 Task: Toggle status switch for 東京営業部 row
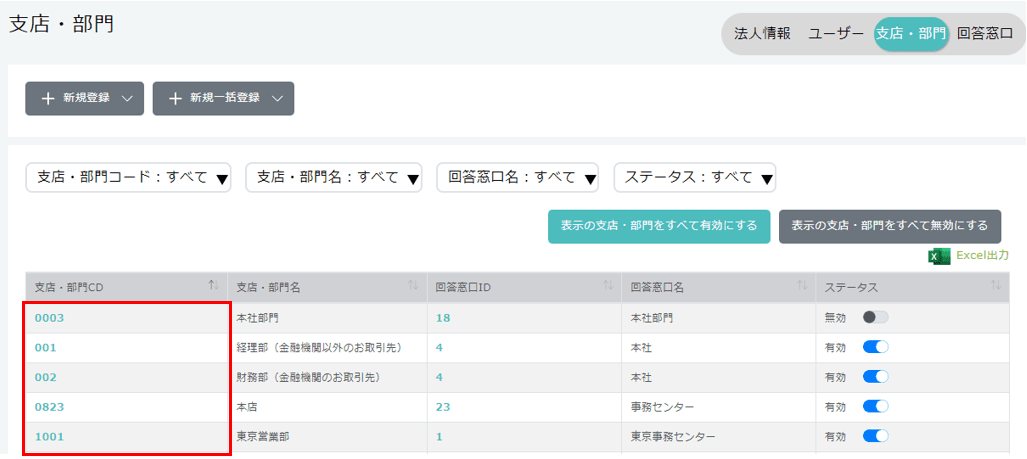pyautogui.click(x=875, y=437)
